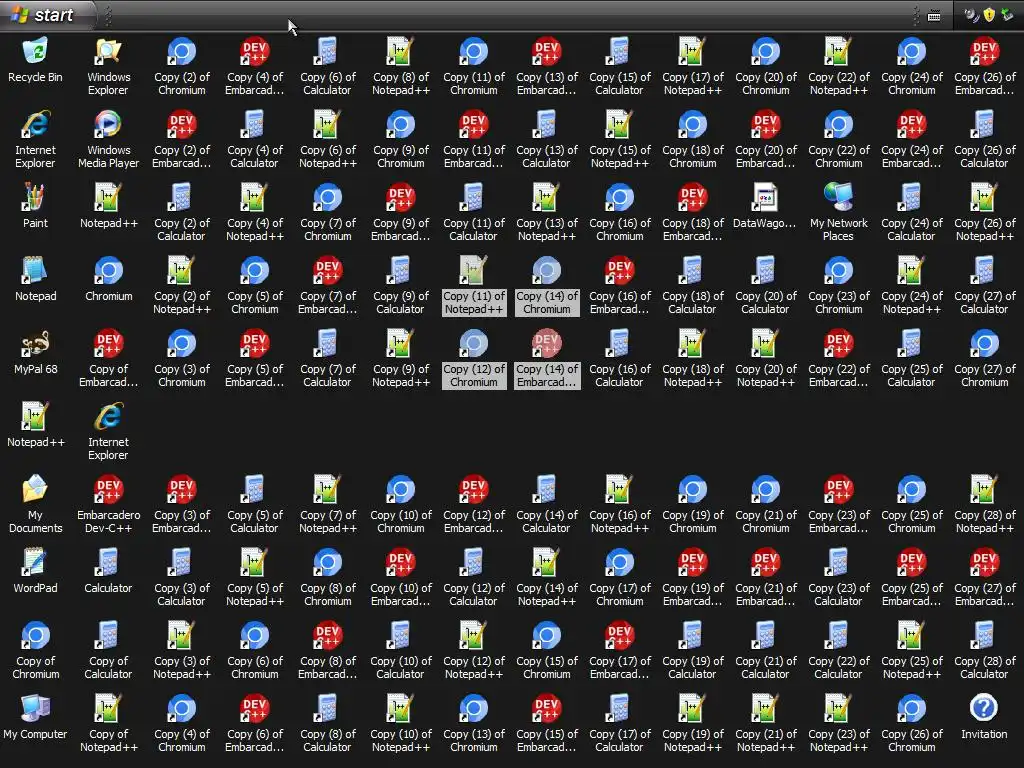
Task: Select Copy (4) of Embarcad... icon
Action: click(x=255, y=67)
